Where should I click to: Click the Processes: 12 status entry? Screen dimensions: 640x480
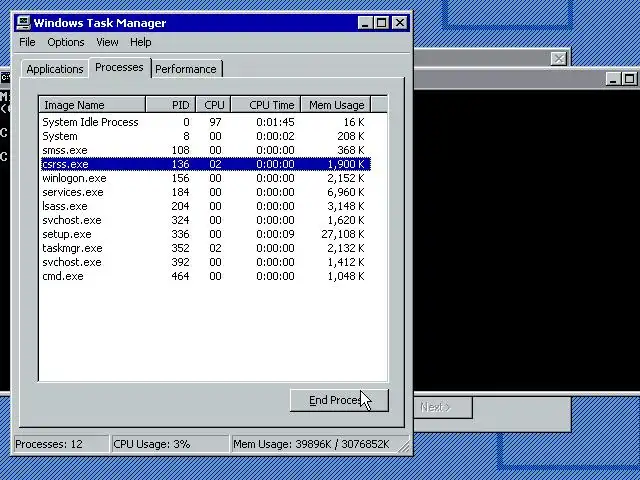[61, 444]
